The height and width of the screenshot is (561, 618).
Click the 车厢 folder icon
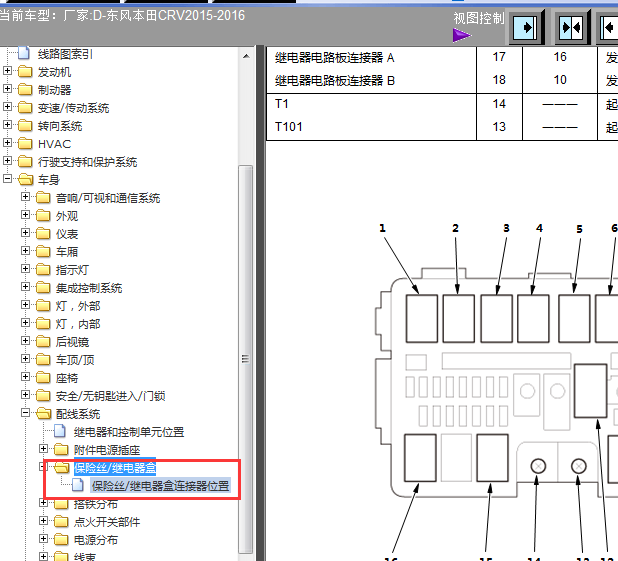(43, 251)
